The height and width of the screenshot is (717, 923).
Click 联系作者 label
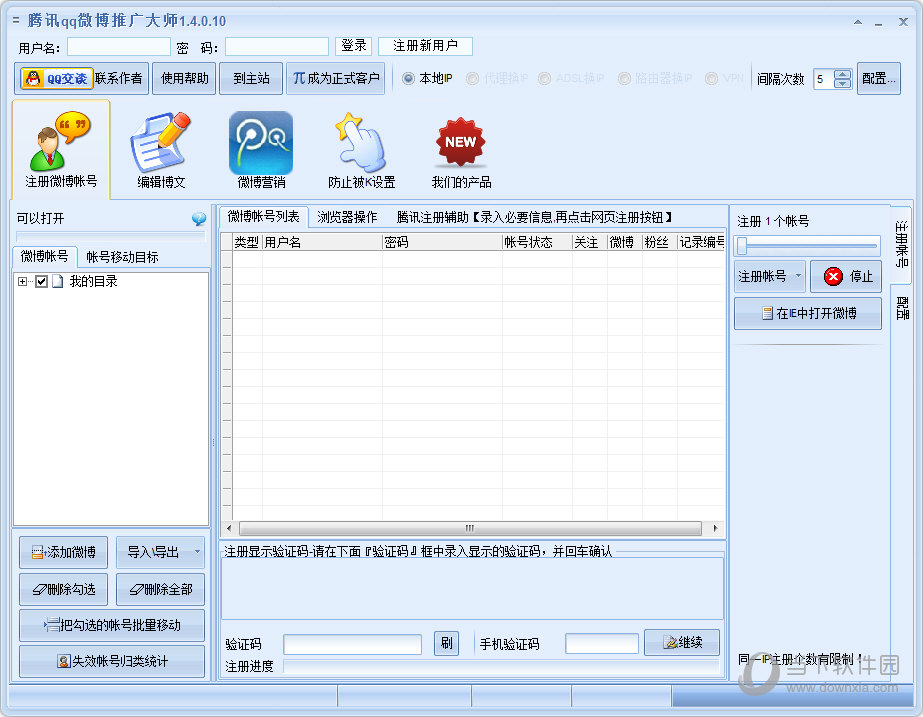[118, 78]
